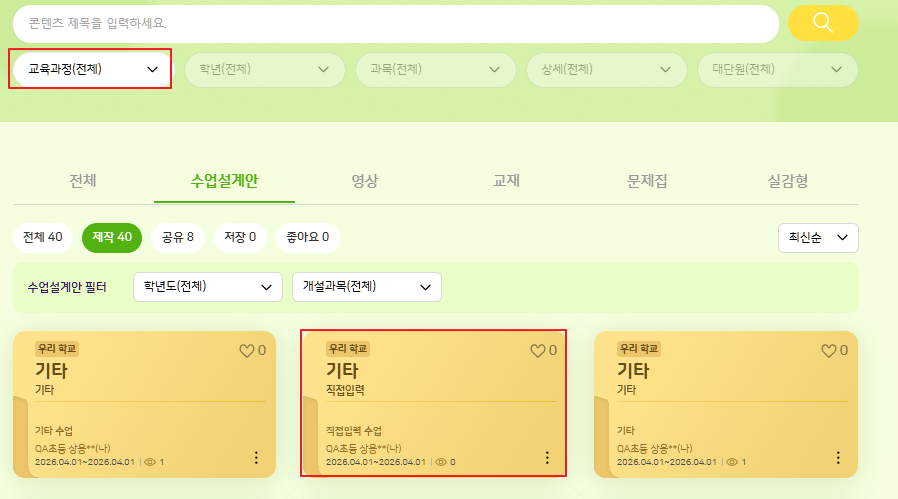Select the 저장 0 filter chip
The height and width of the screenshot is (499, 898).
tap(239, 237)
